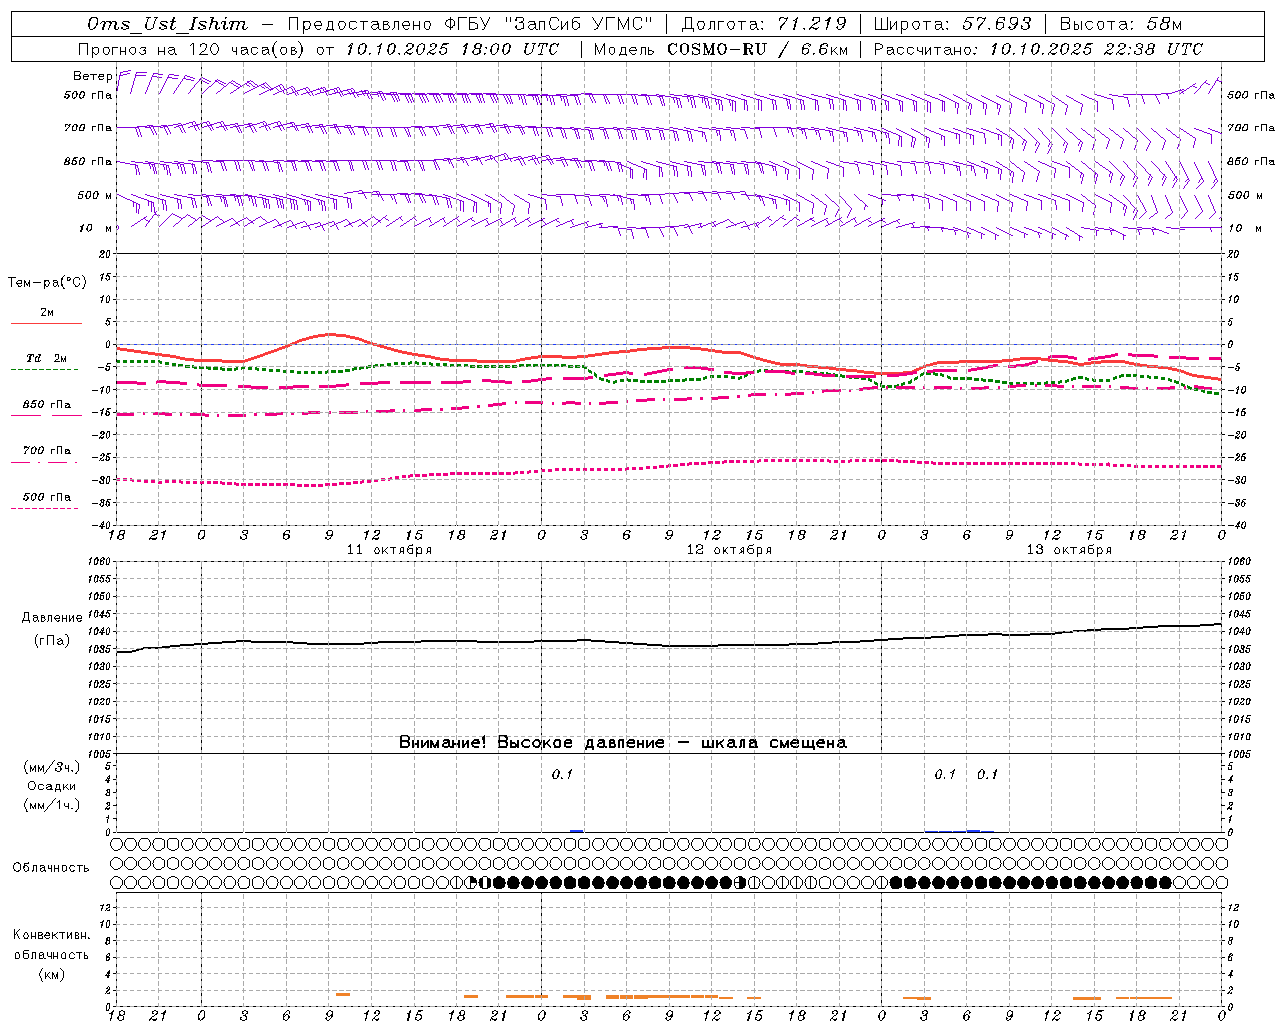Click the (мм/1ч.) precipitation unit label
The height and width of the screenshot is (1024, 1280).
[52, 805]
